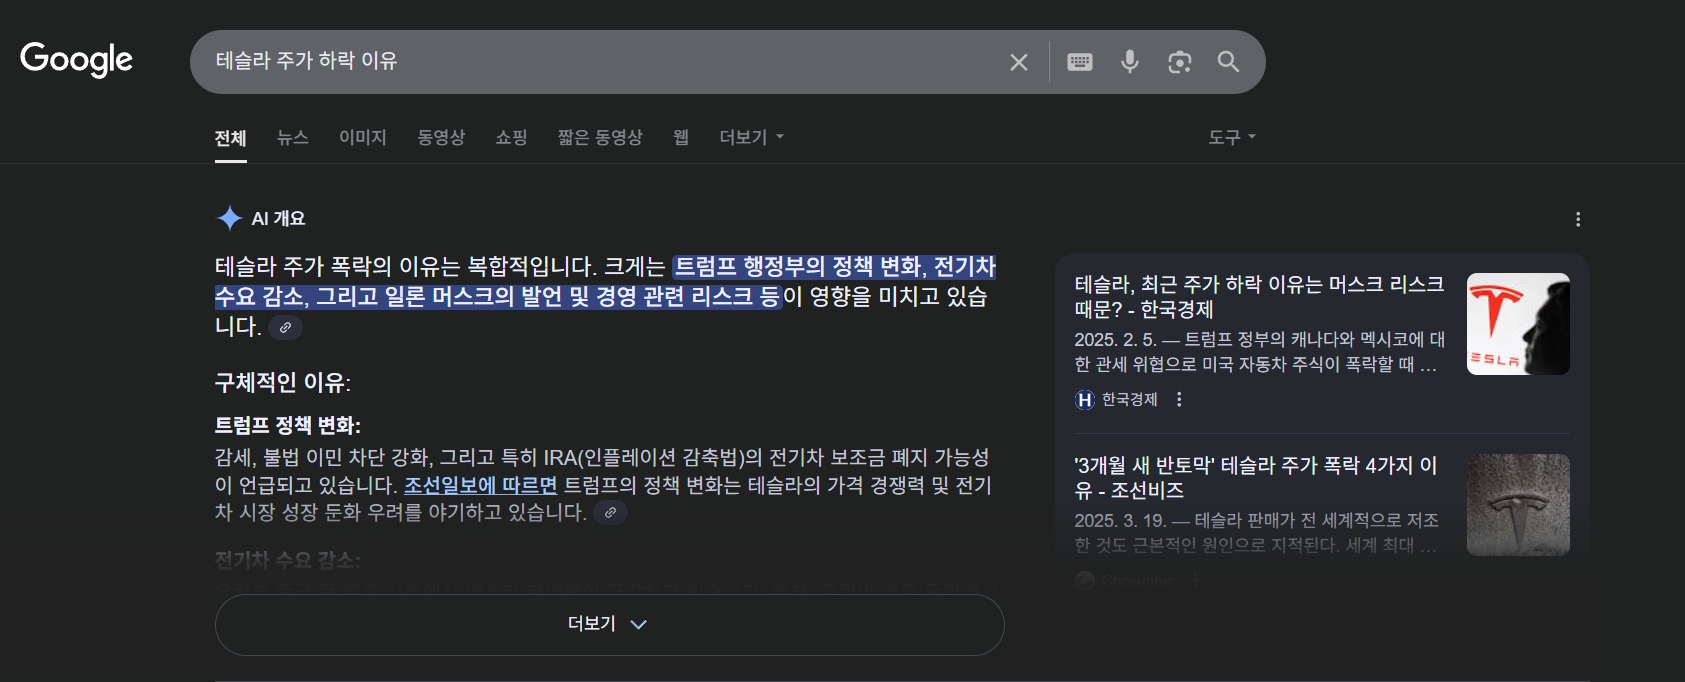1685x682 pixels.
Task: Click source link icon after summary paragraph
Action: click(x=285, y=327)
